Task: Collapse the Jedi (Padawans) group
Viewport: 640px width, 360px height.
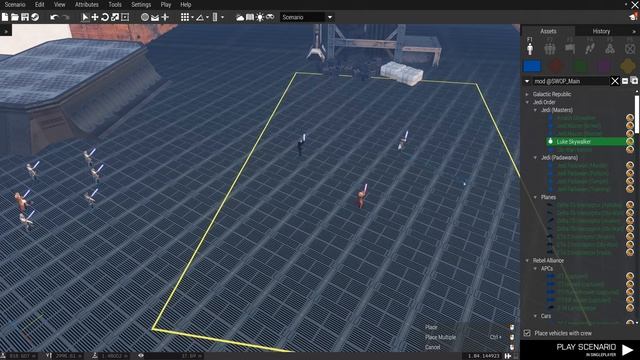Action: click(535, 158)
